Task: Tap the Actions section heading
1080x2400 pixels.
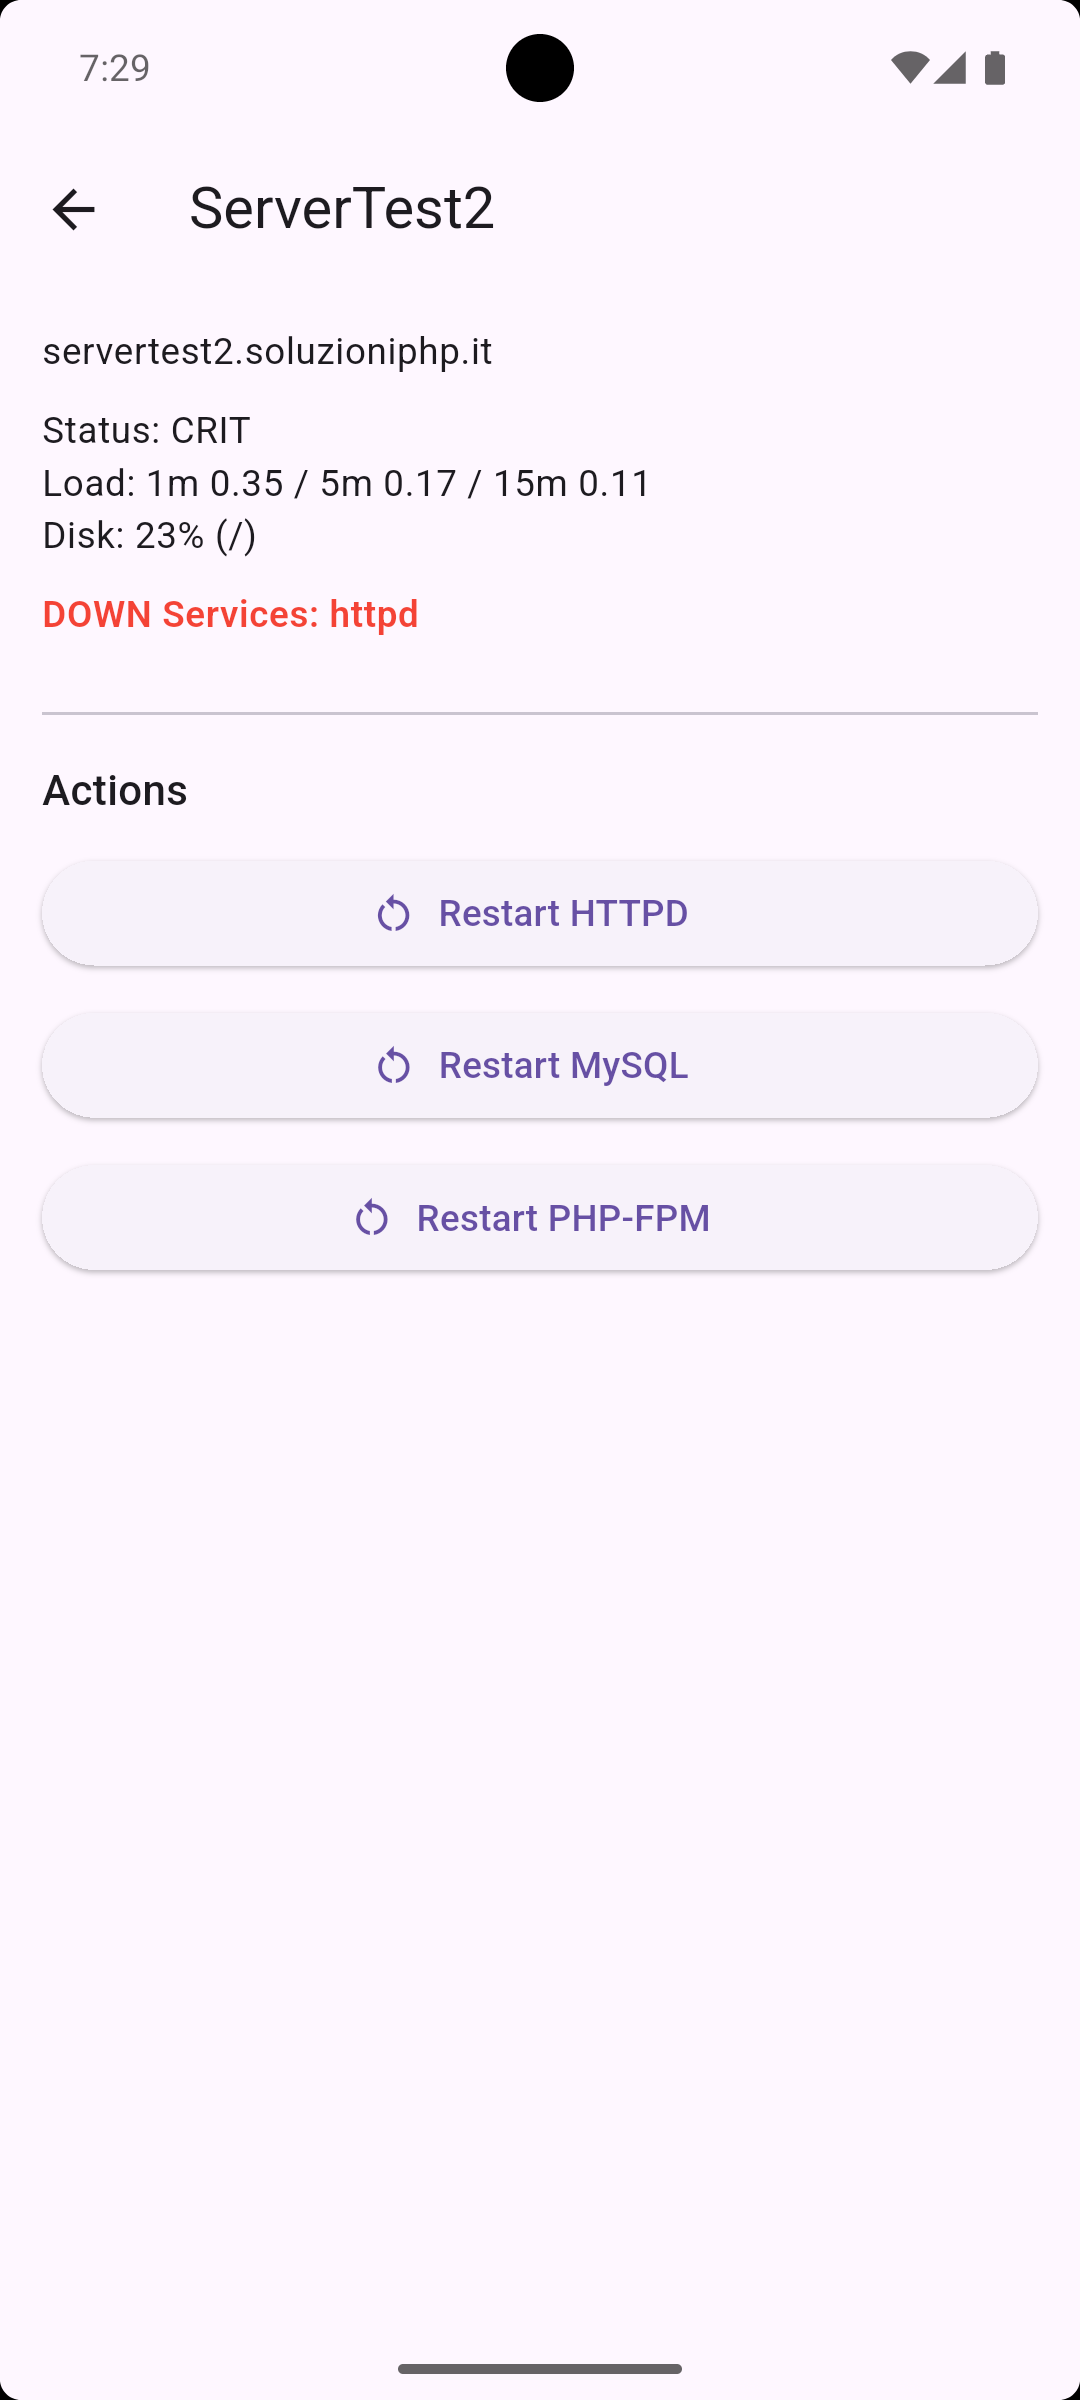Action: [115, 790]
